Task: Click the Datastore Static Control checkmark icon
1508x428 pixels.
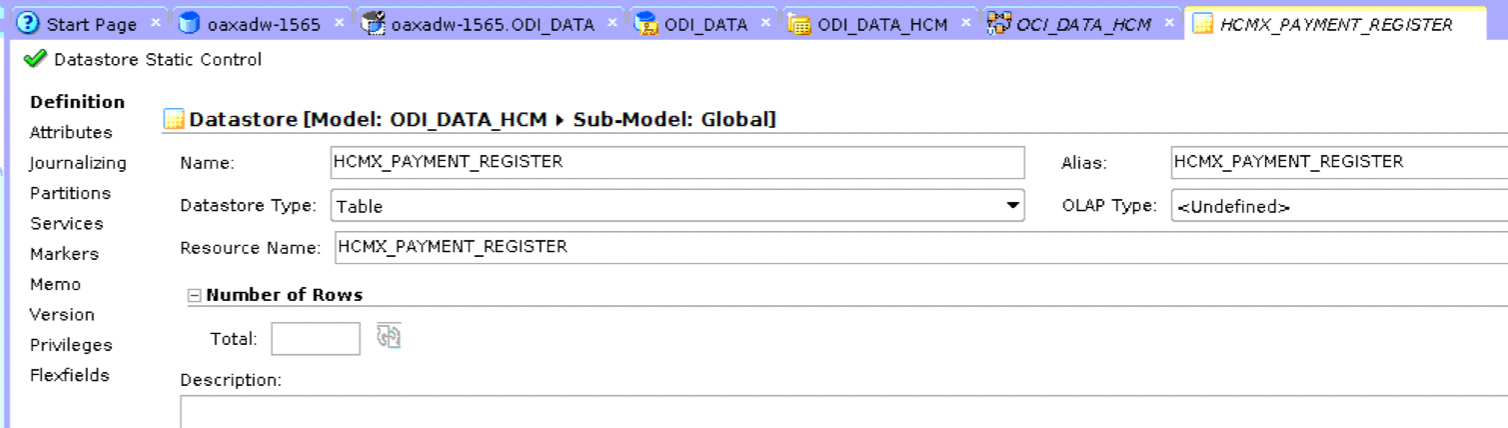Action: 35,59
